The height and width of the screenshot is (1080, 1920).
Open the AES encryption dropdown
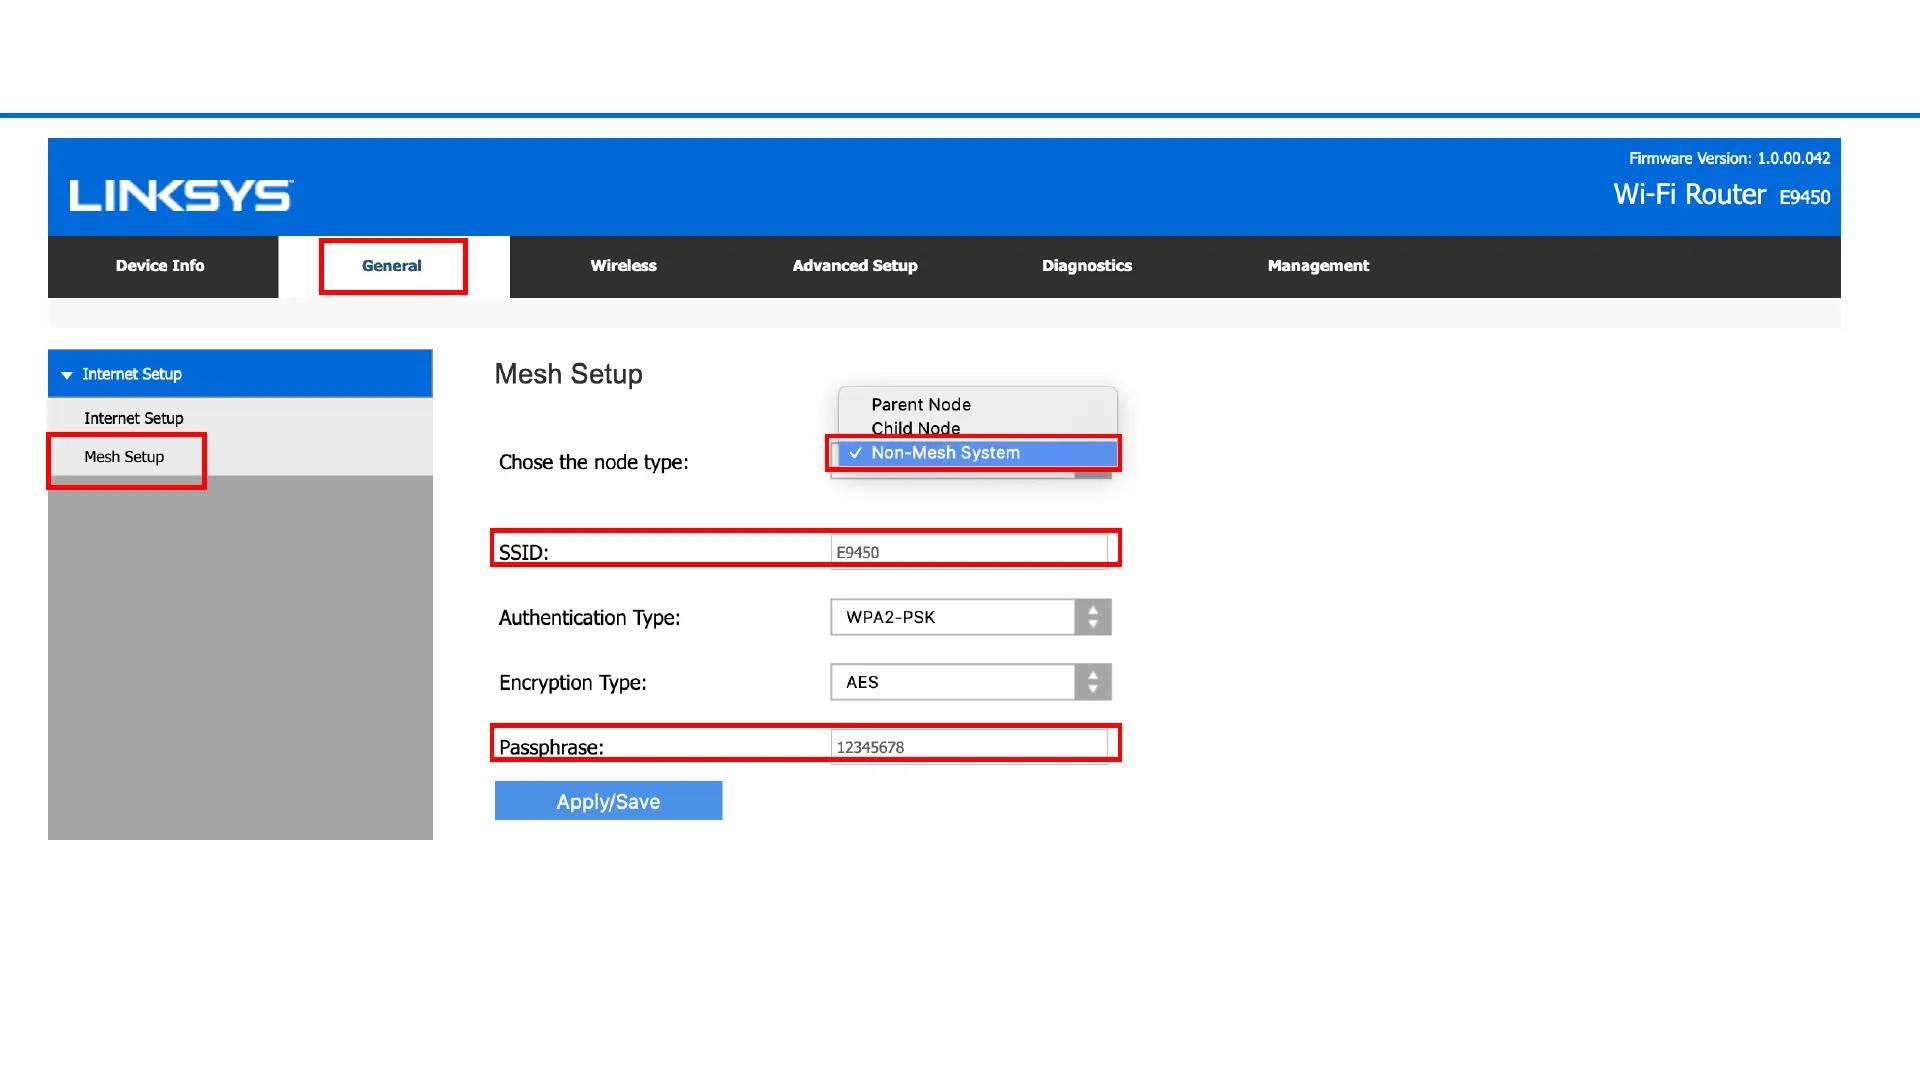pyautogui.click(x=952, y=682)
